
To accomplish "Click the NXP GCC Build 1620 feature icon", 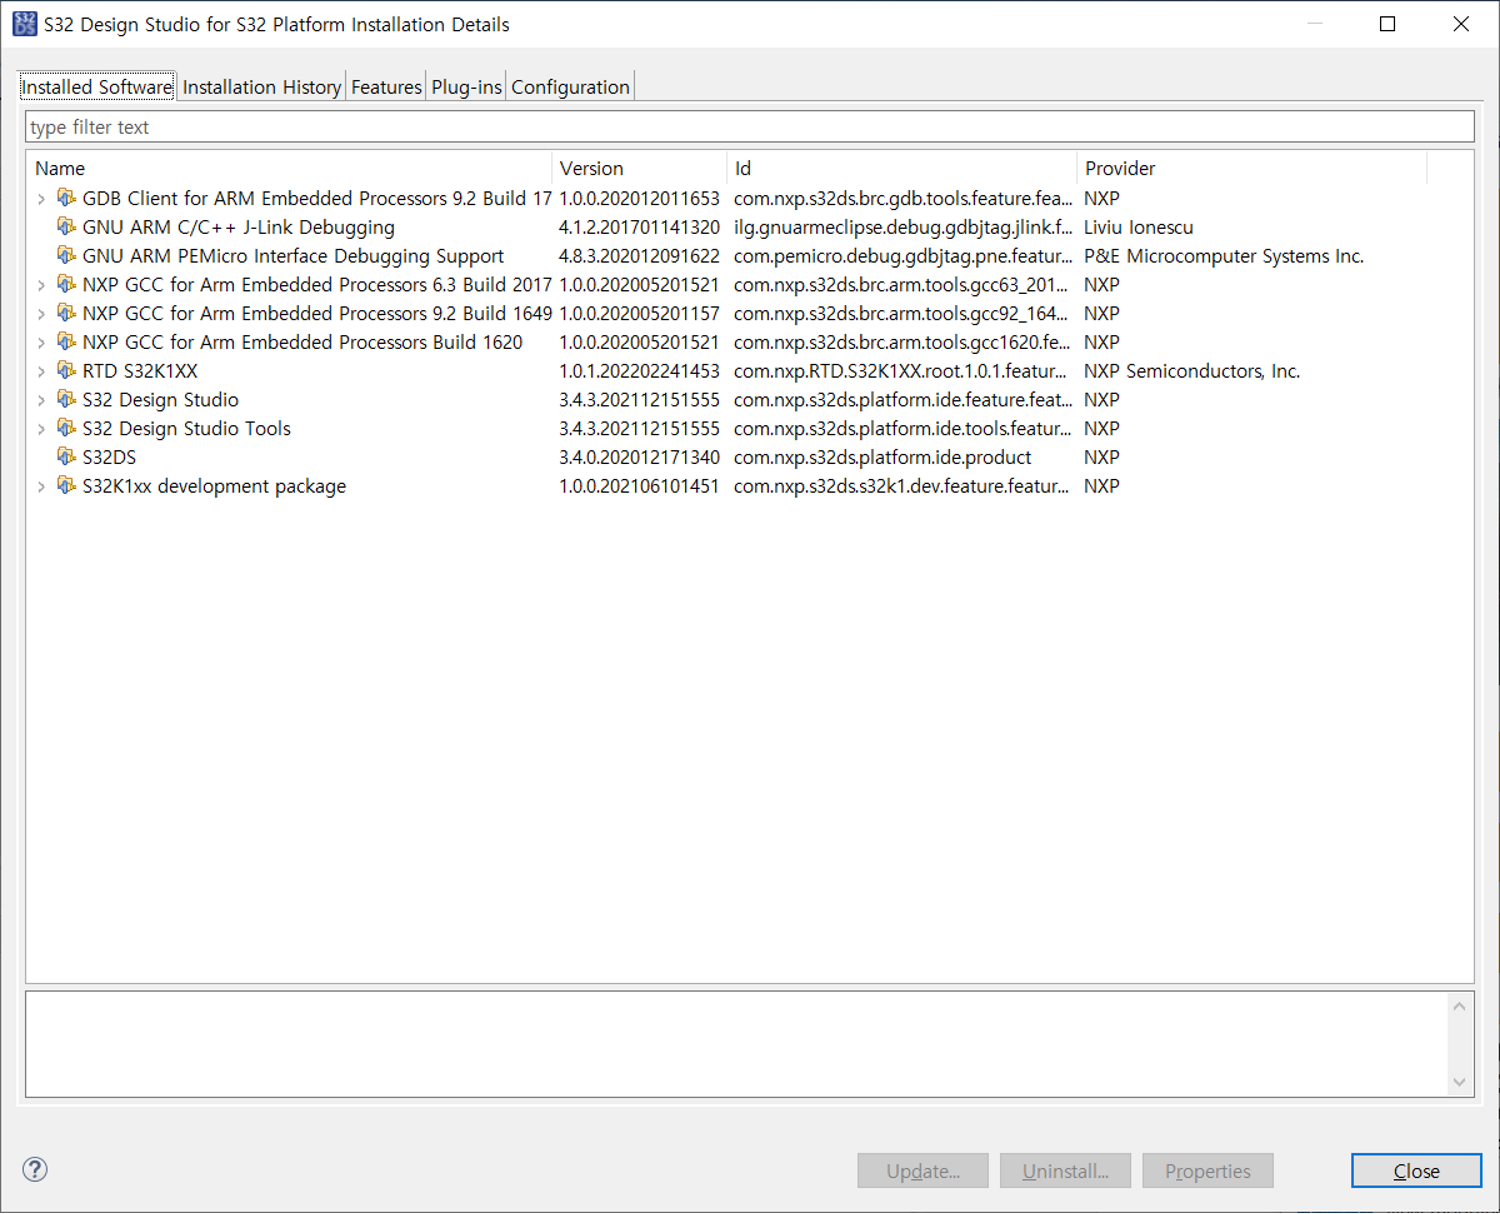I will 66,342.
